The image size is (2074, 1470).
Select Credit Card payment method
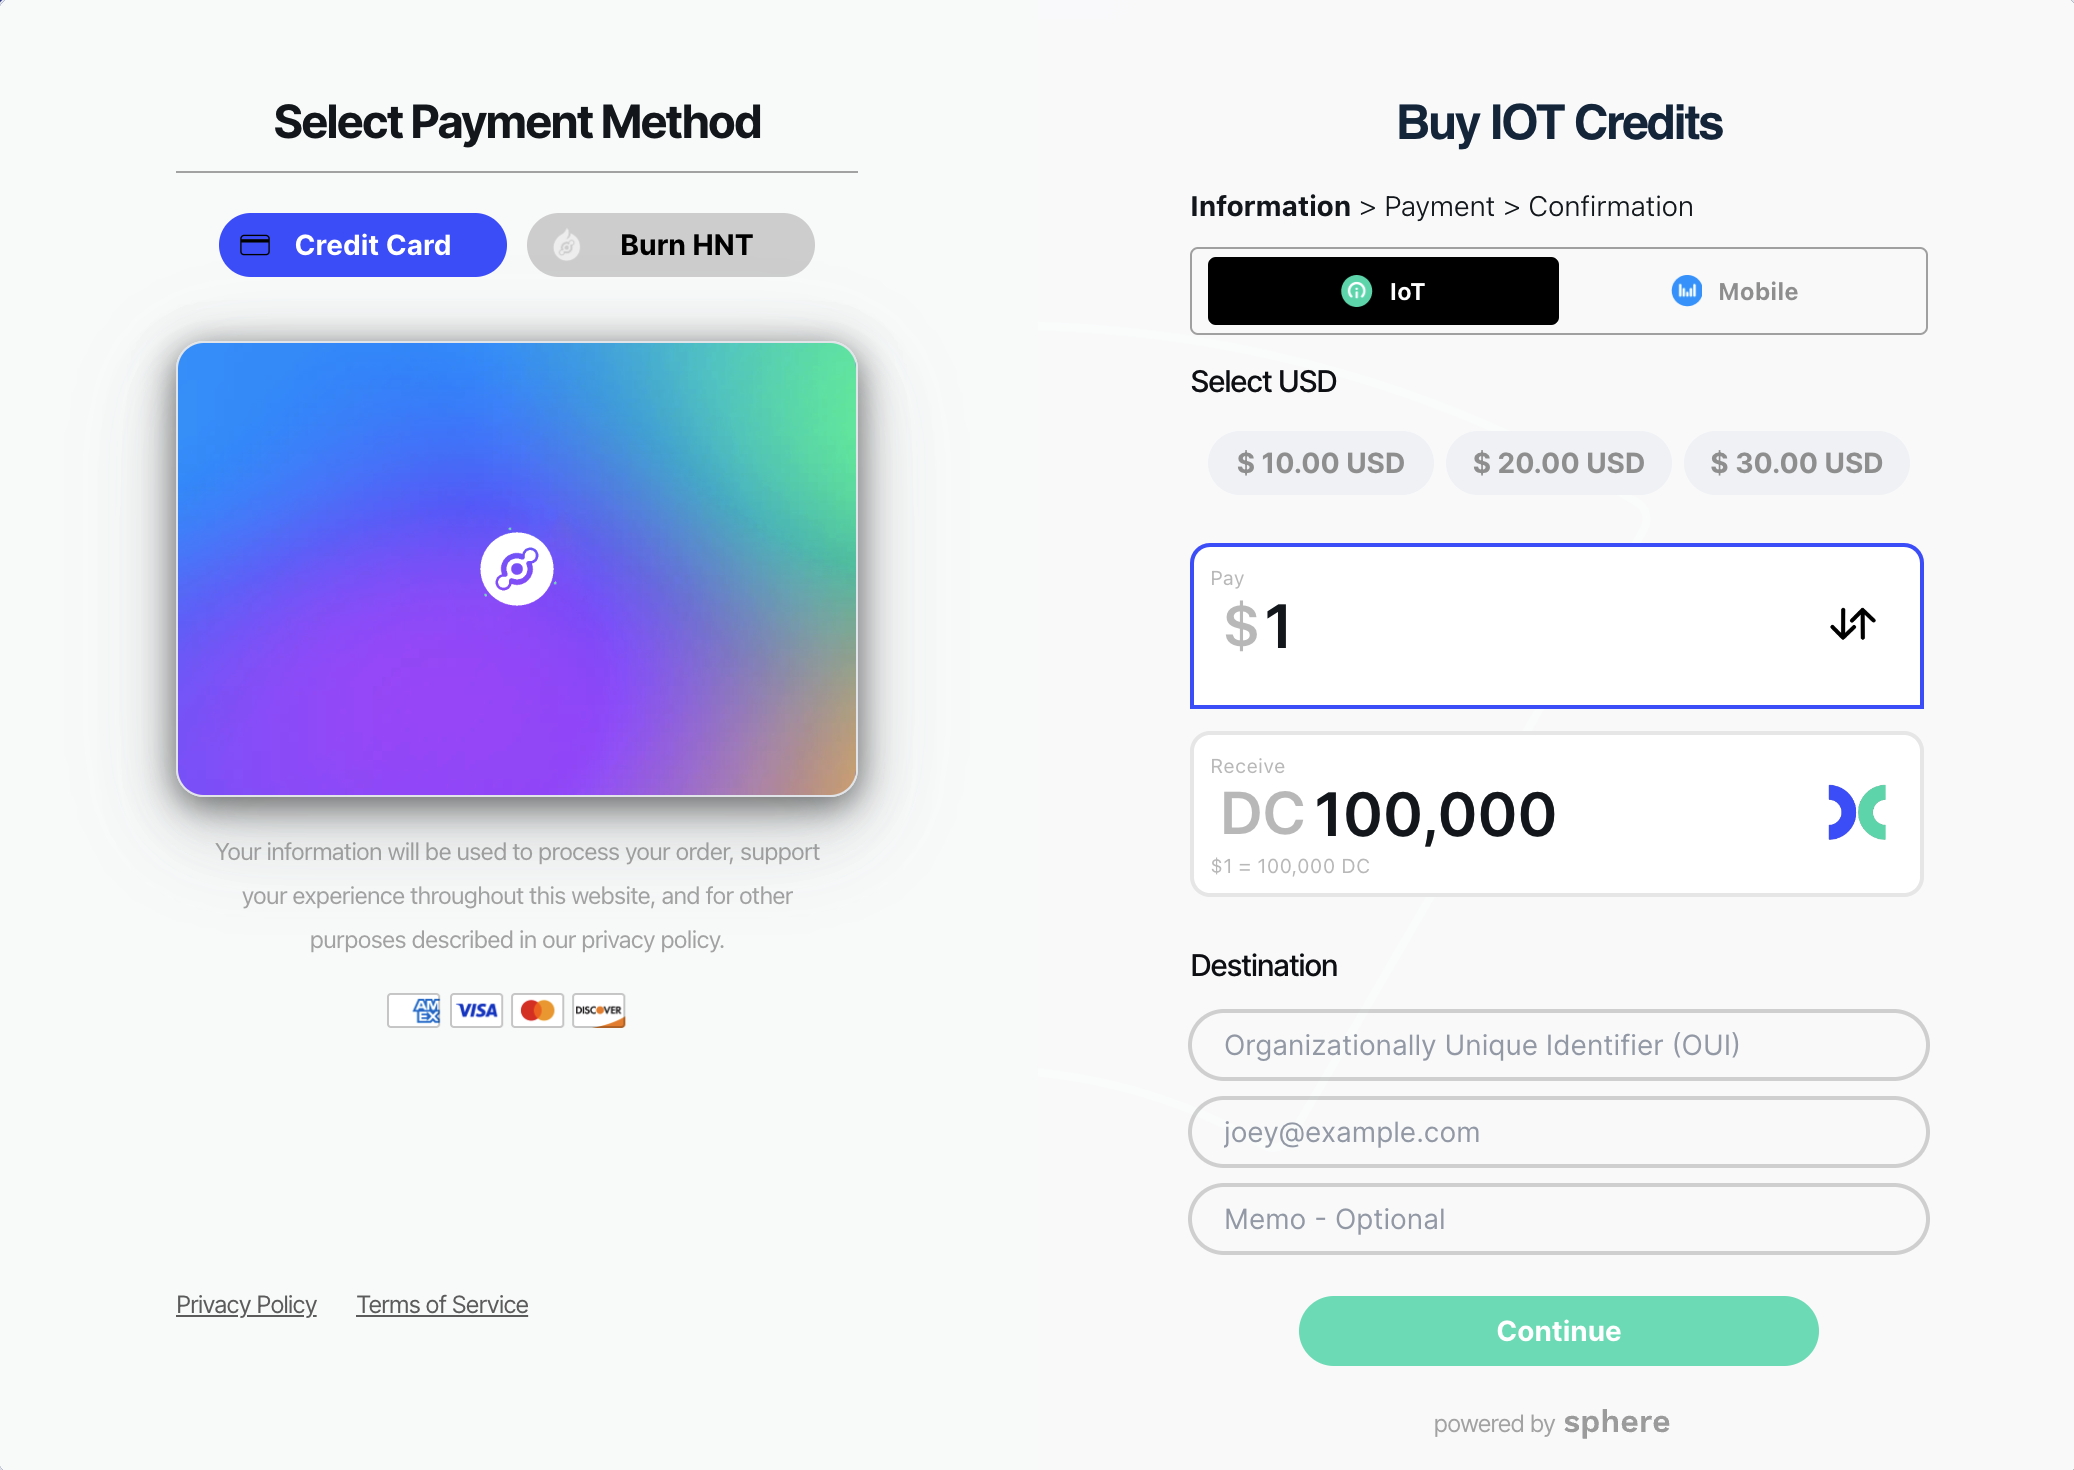coord(363,245)
